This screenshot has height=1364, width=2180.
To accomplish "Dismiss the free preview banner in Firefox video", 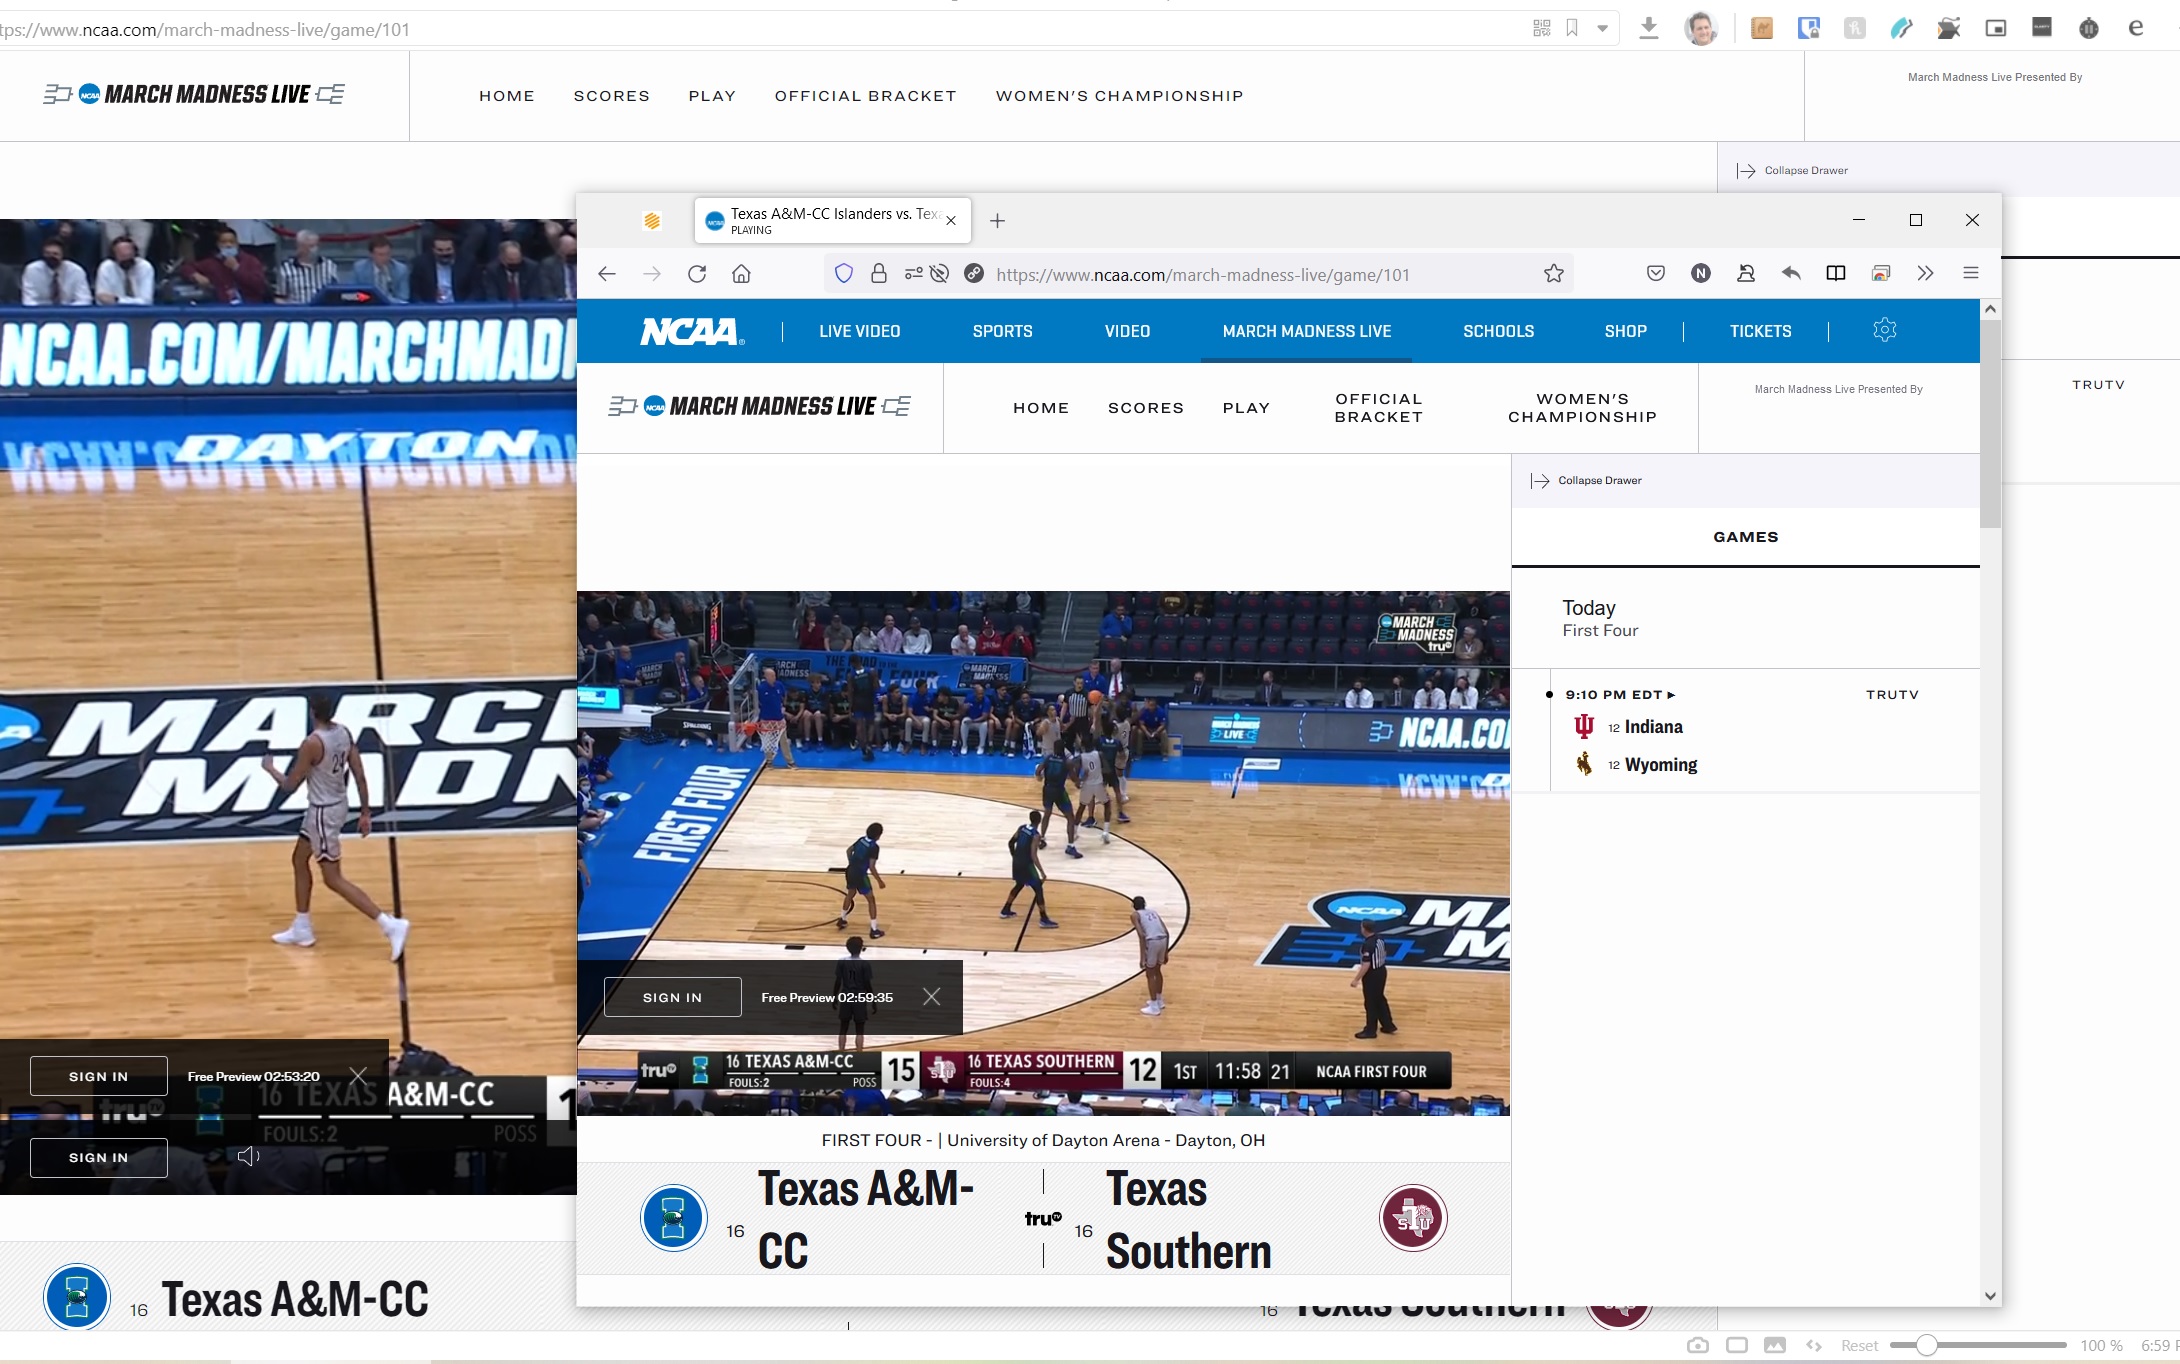I will coord(932,997).
